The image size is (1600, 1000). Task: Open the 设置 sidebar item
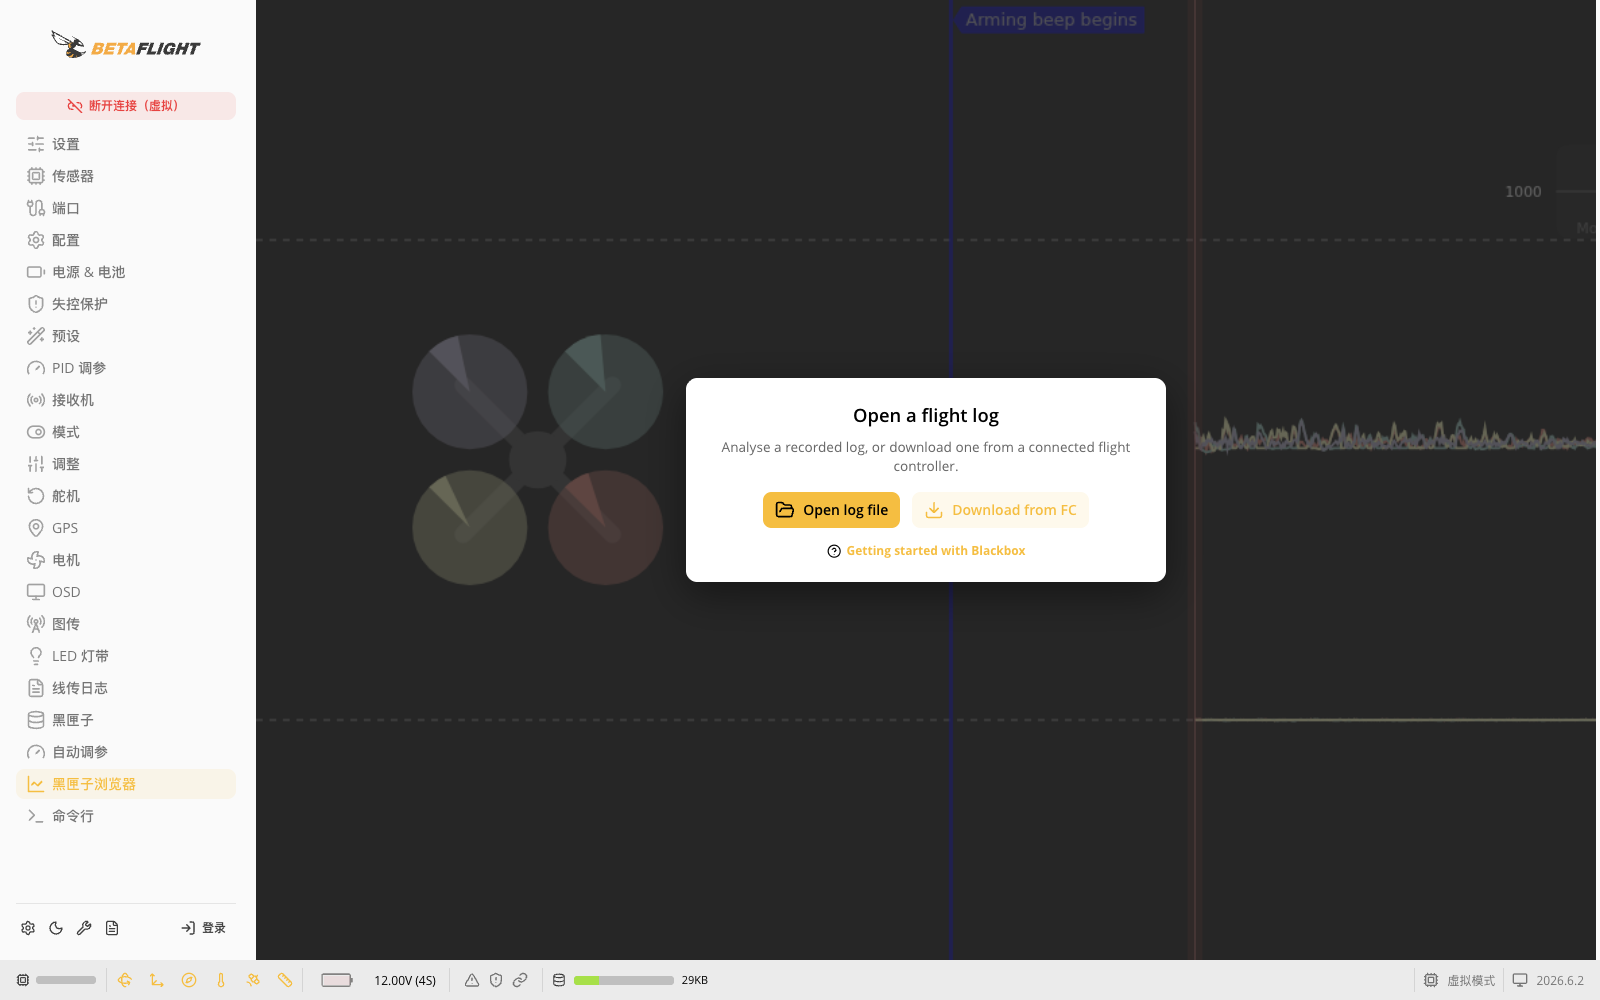[126, 144]
